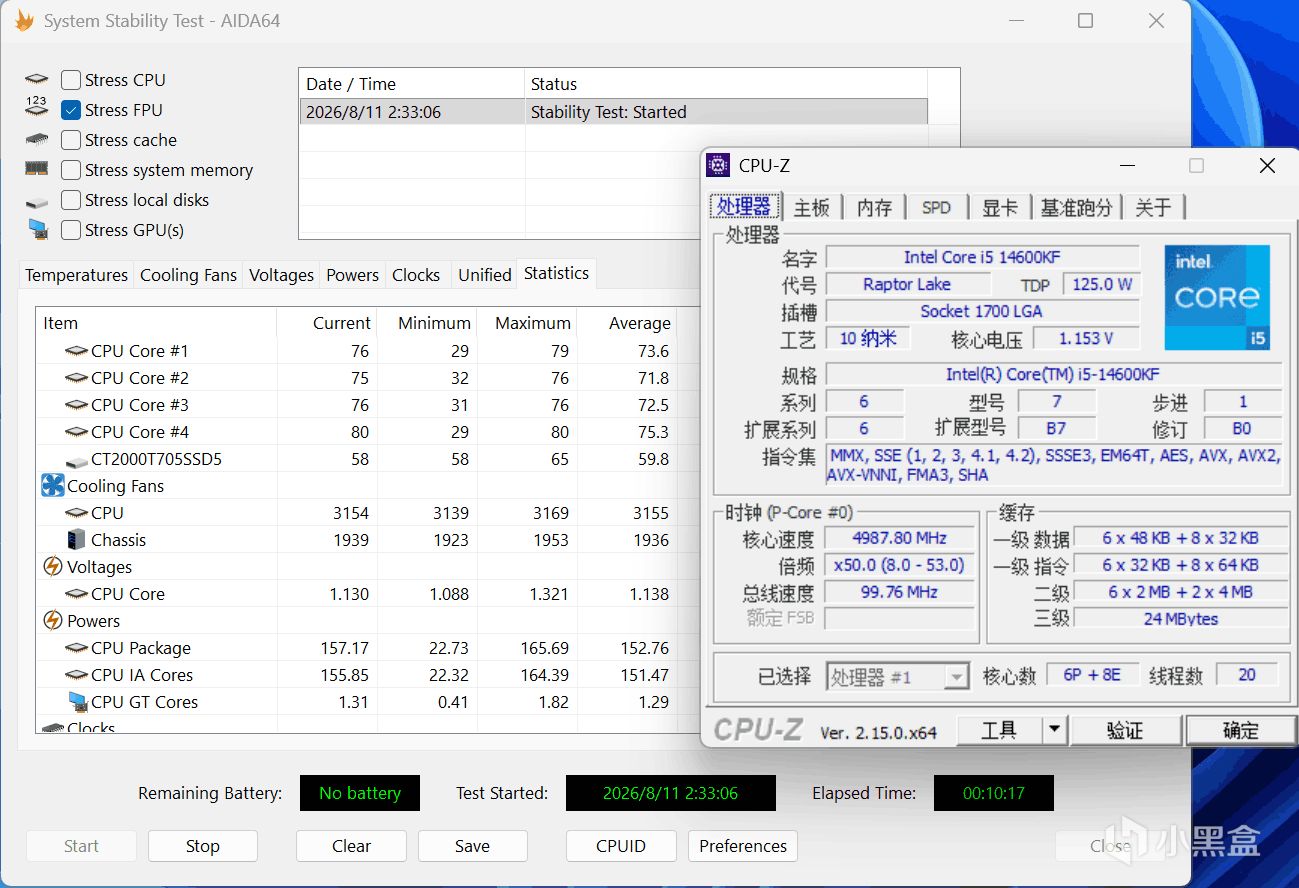Click the chip icon on CPU Core #2 row
1299x888 pixels.
click(x=76, y=378)
